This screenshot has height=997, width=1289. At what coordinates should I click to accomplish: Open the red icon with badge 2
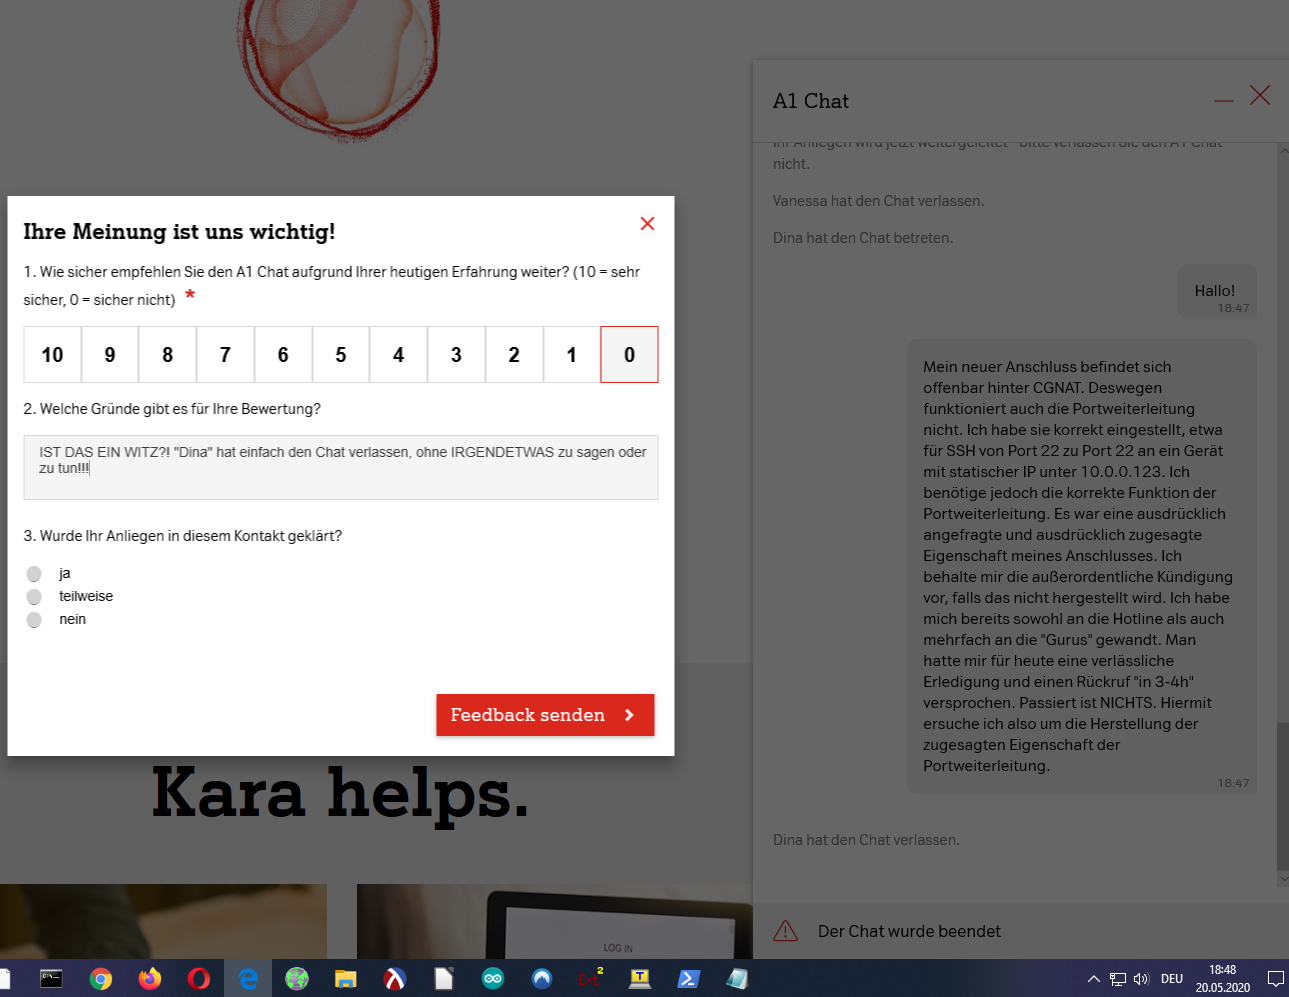coord(590,978)
